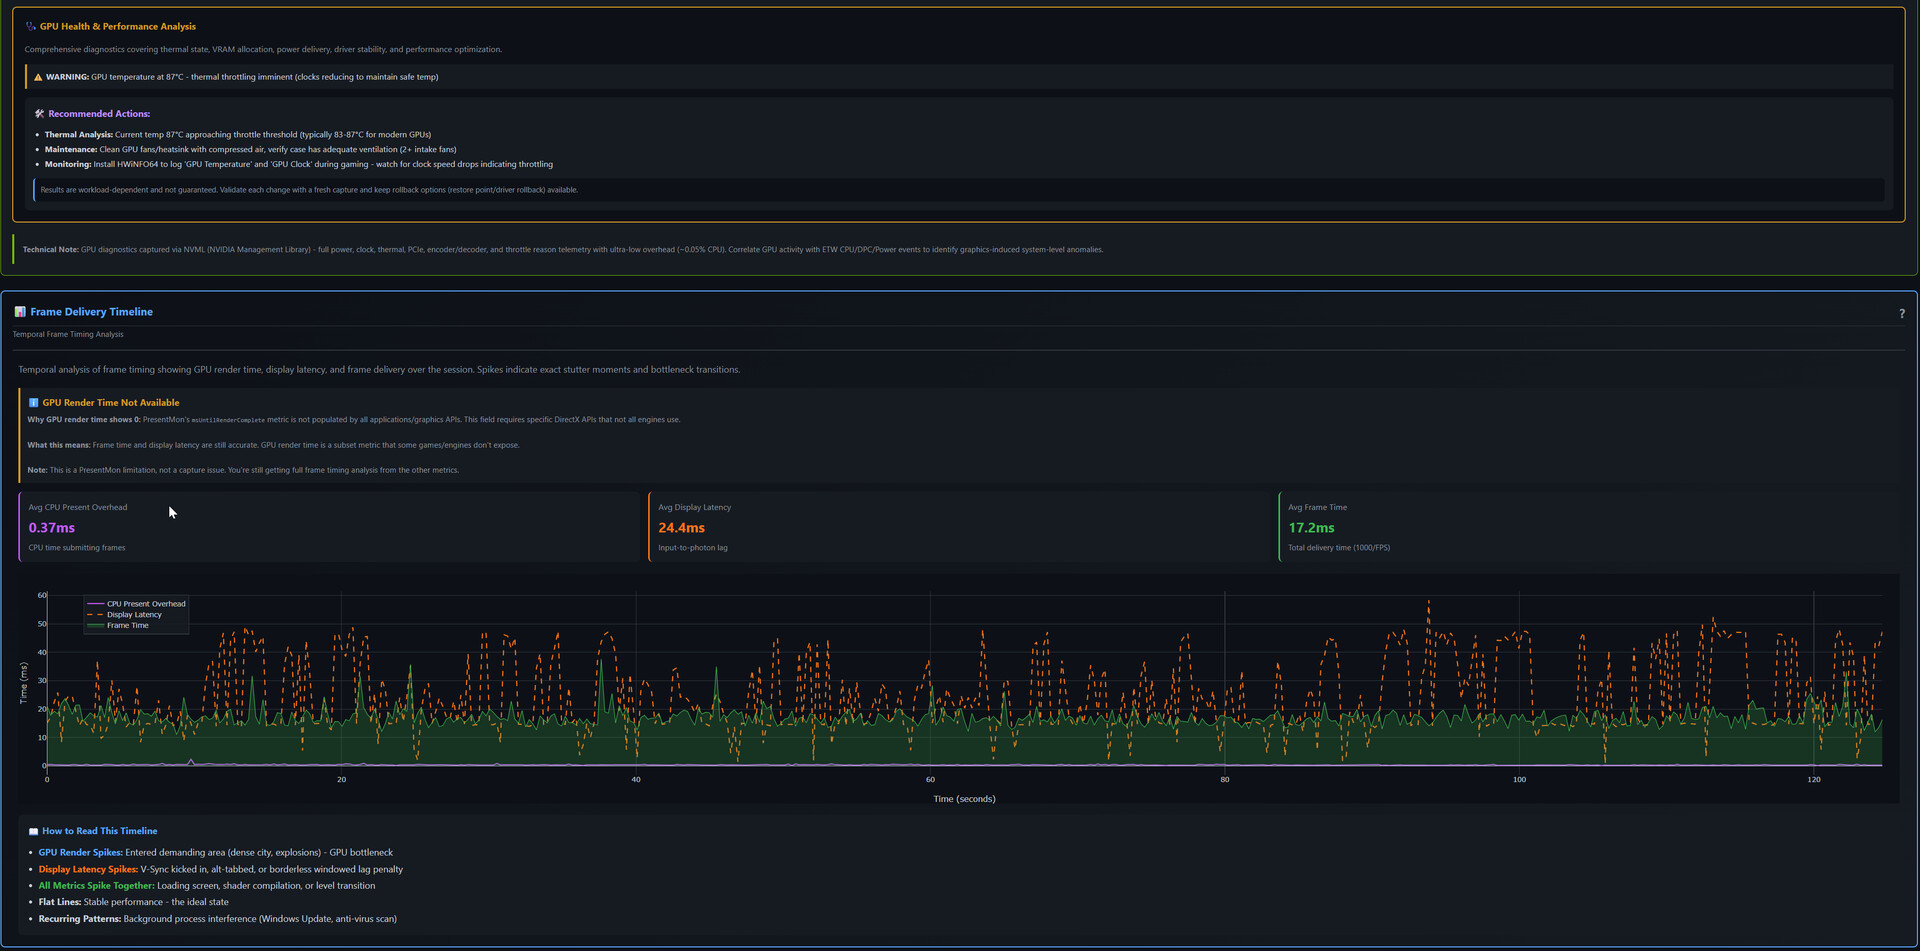Image resolution: width=1920 pixels, height=951 pixels.
Task: Click the Flat Lines bullet label
Action: (x=60, y=902)
